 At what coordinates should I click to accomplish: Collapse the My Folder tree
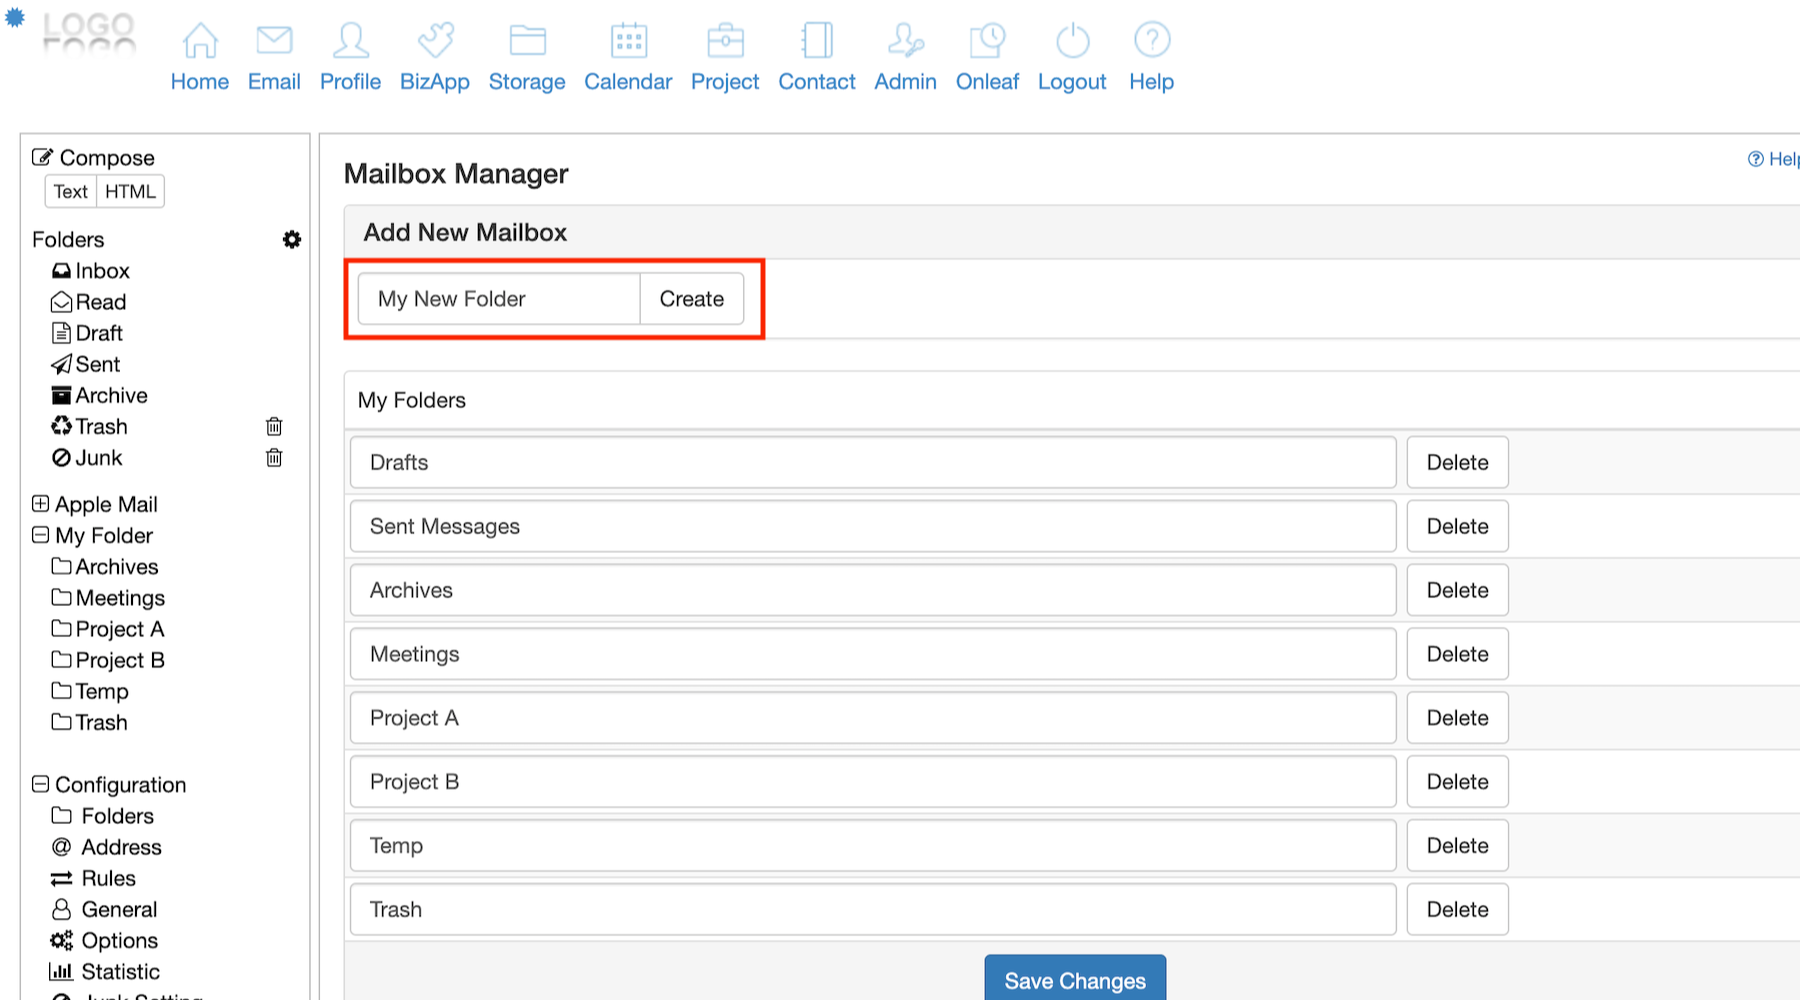coord(40,535)
